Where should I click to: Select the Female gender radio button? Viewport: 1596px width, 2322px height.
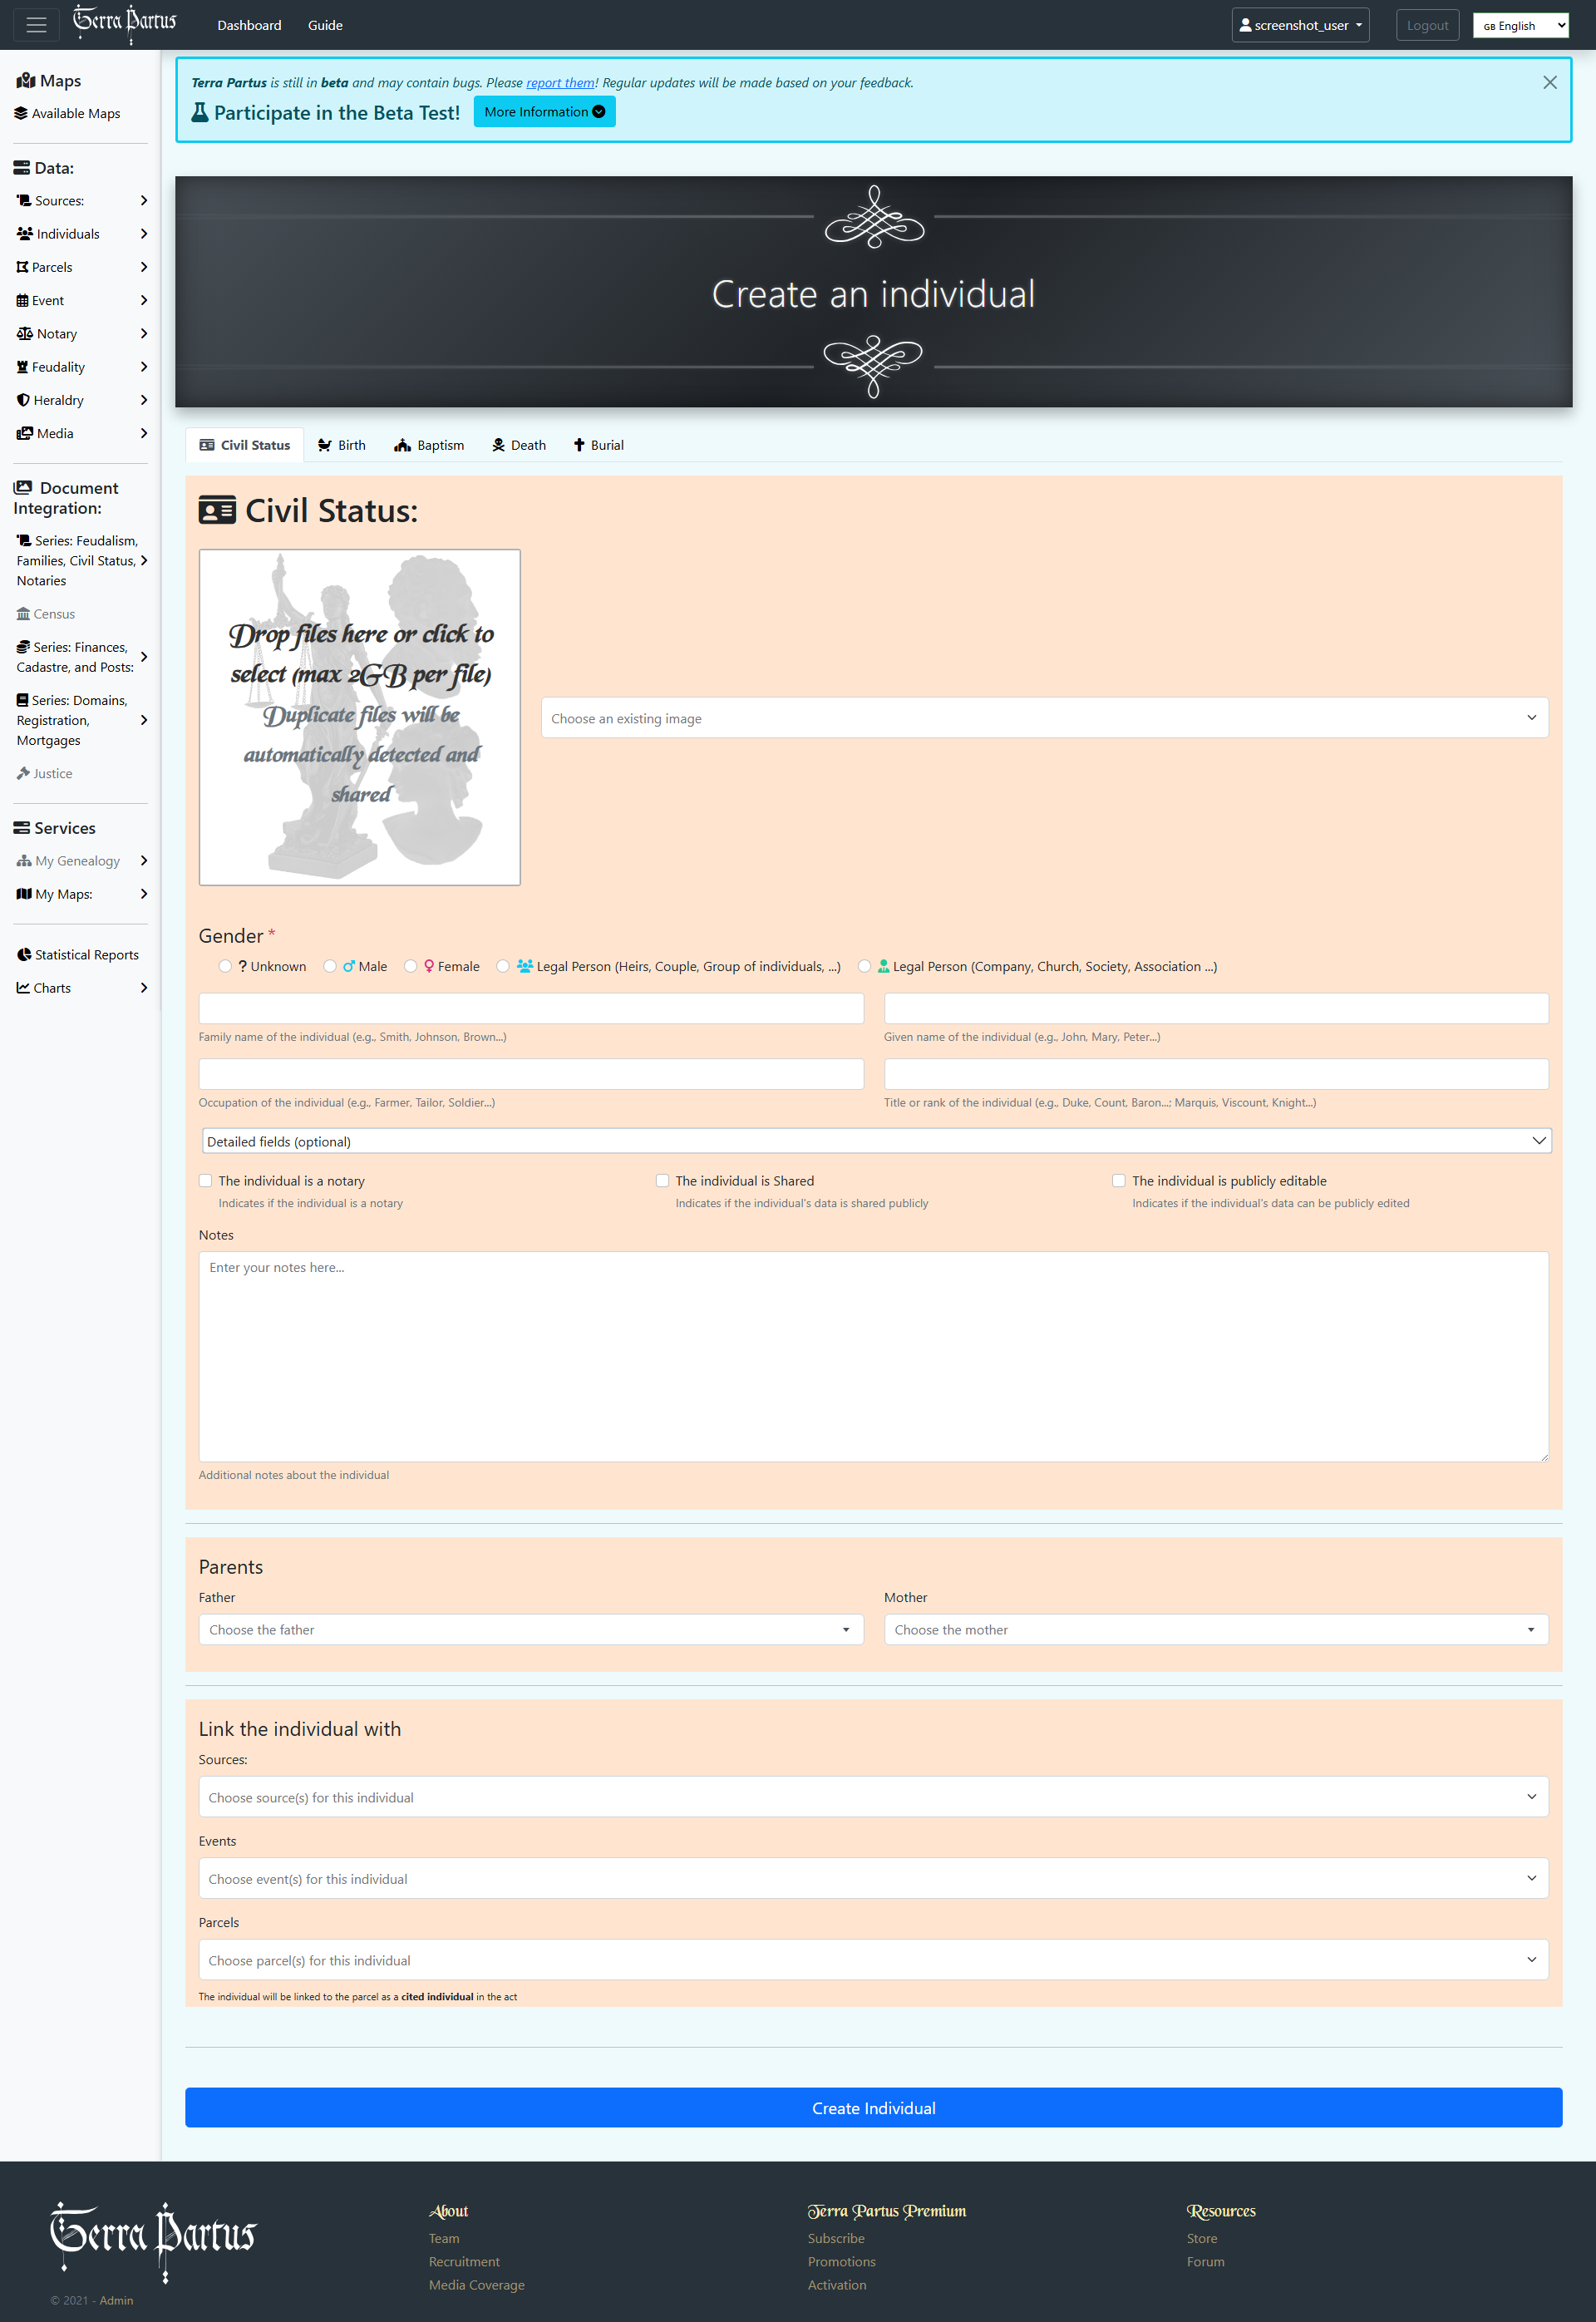click(411, 966)
